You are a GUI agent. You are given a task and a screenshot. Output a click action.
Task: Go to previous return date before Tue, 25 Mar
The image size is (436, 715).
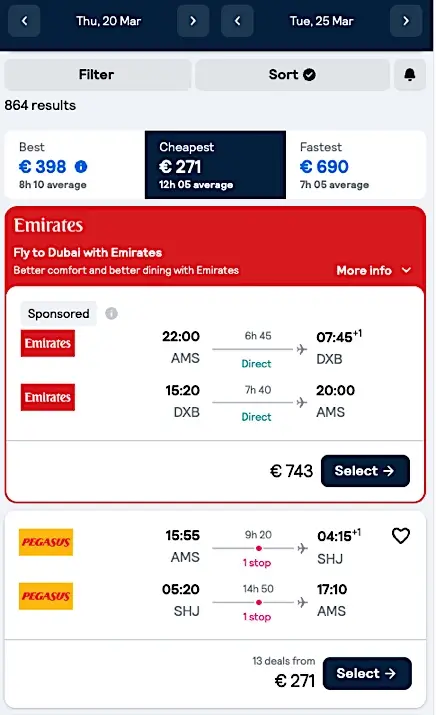pyautogui.click(x=237, y=21)
